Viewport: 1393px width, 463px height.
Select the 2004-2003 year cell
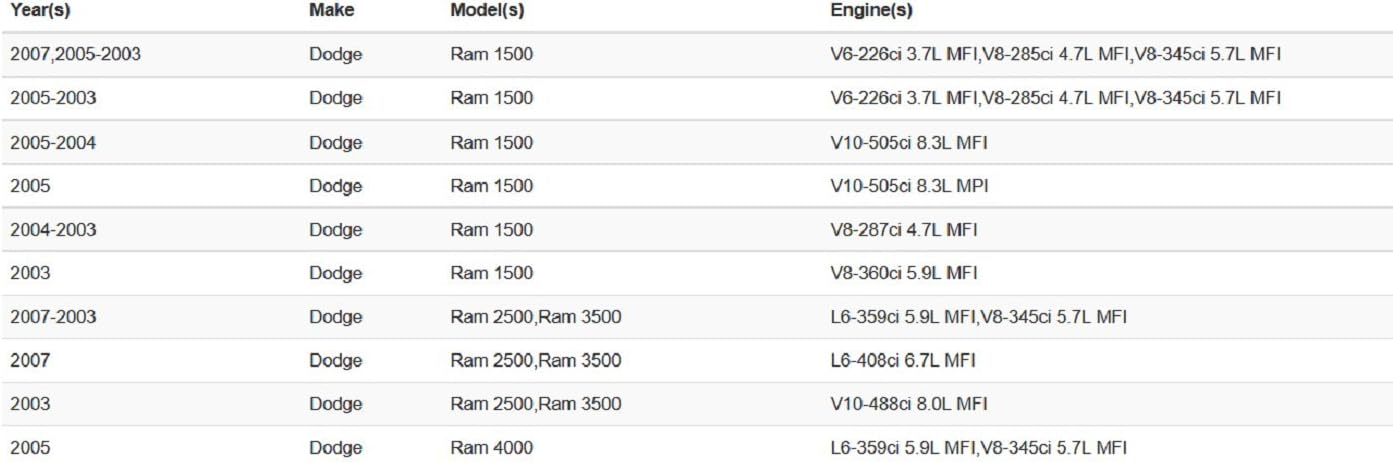point(53,230)
